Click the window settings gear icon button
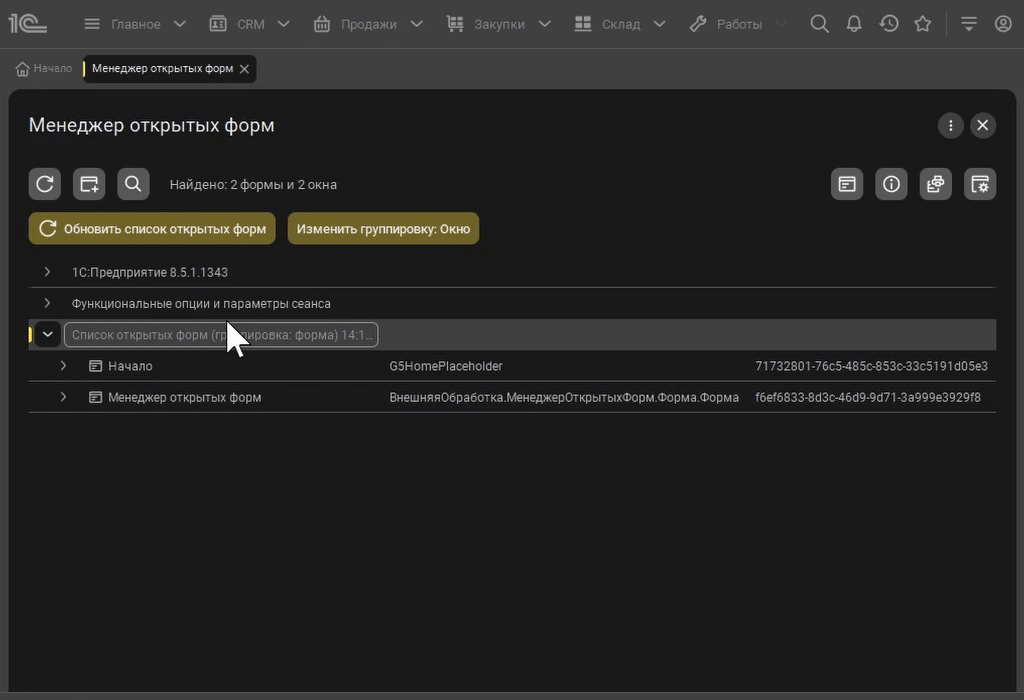Image resolution: width=1024 pixels, height=700 pixels. 980,184
